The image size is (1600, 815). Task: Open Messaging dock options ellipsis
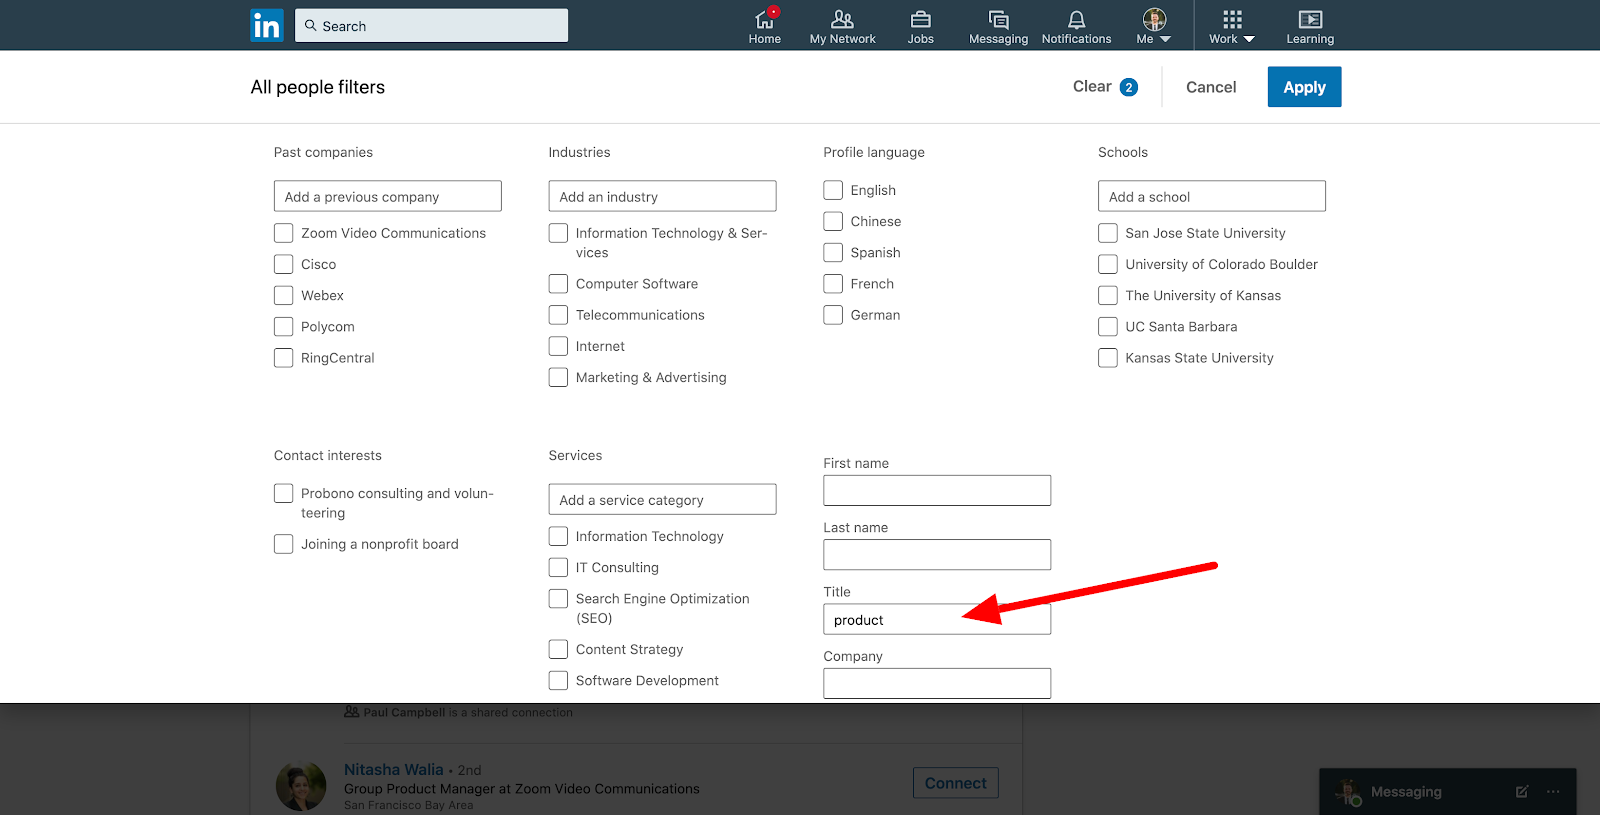coord(1553,791)
